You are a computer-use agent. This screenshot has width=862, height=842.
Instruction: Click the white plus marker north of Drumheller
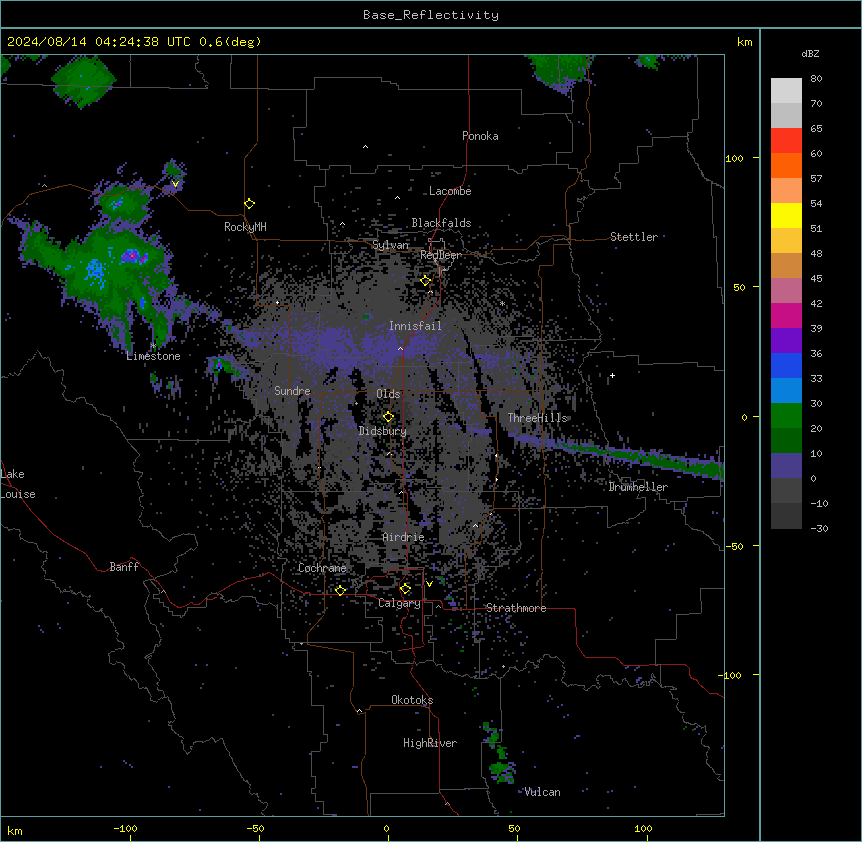point(612,376)
